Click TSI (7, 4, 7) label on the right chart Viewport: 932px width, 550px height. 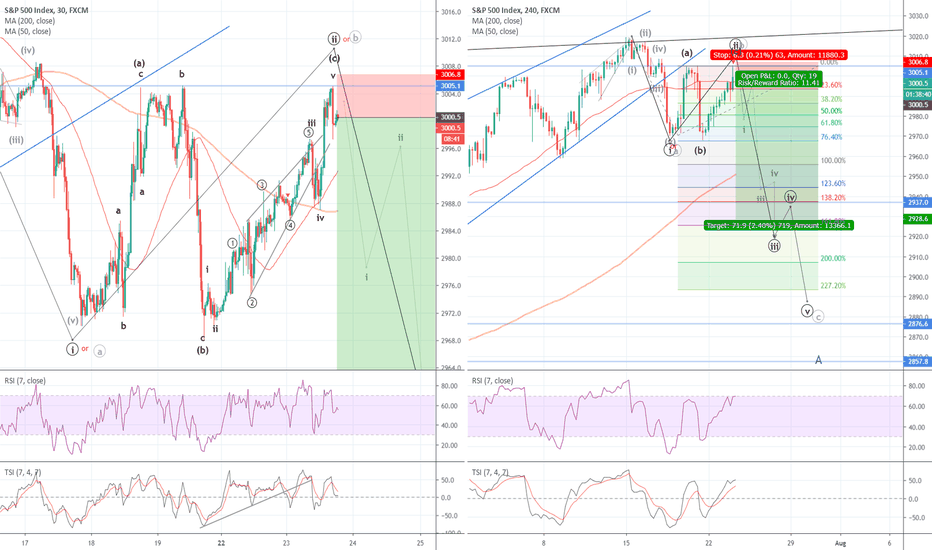pos(490,472)
